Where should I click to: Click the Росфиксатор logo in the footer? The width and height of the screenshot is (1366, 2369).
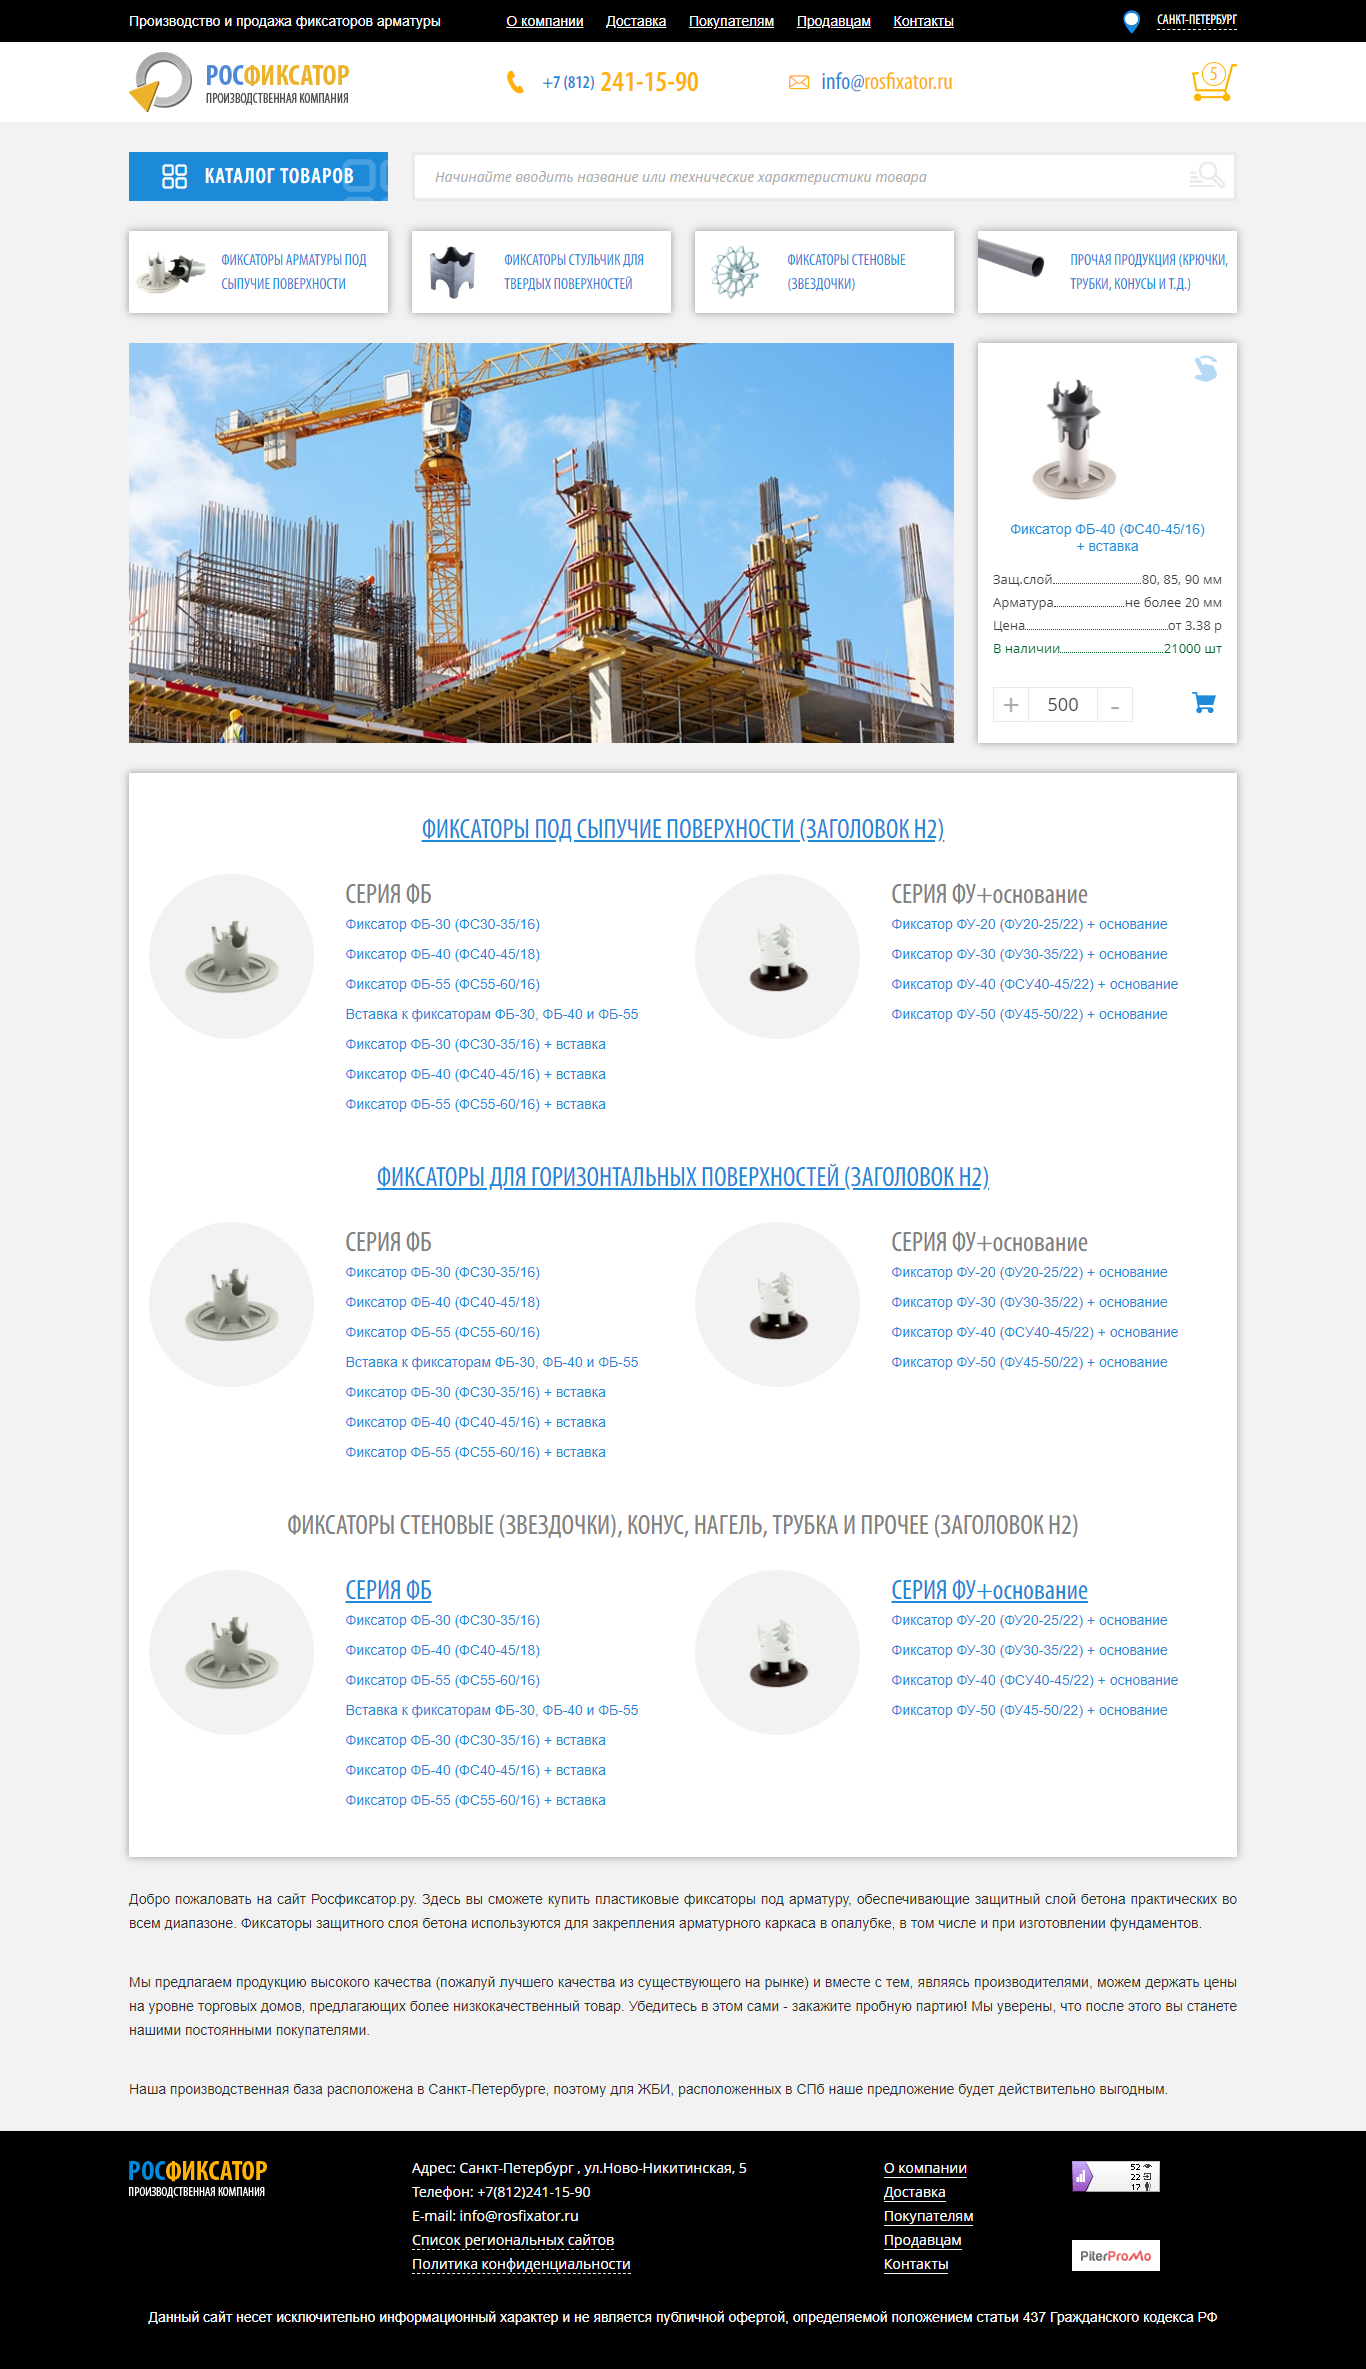click(x=198, y=2177)
